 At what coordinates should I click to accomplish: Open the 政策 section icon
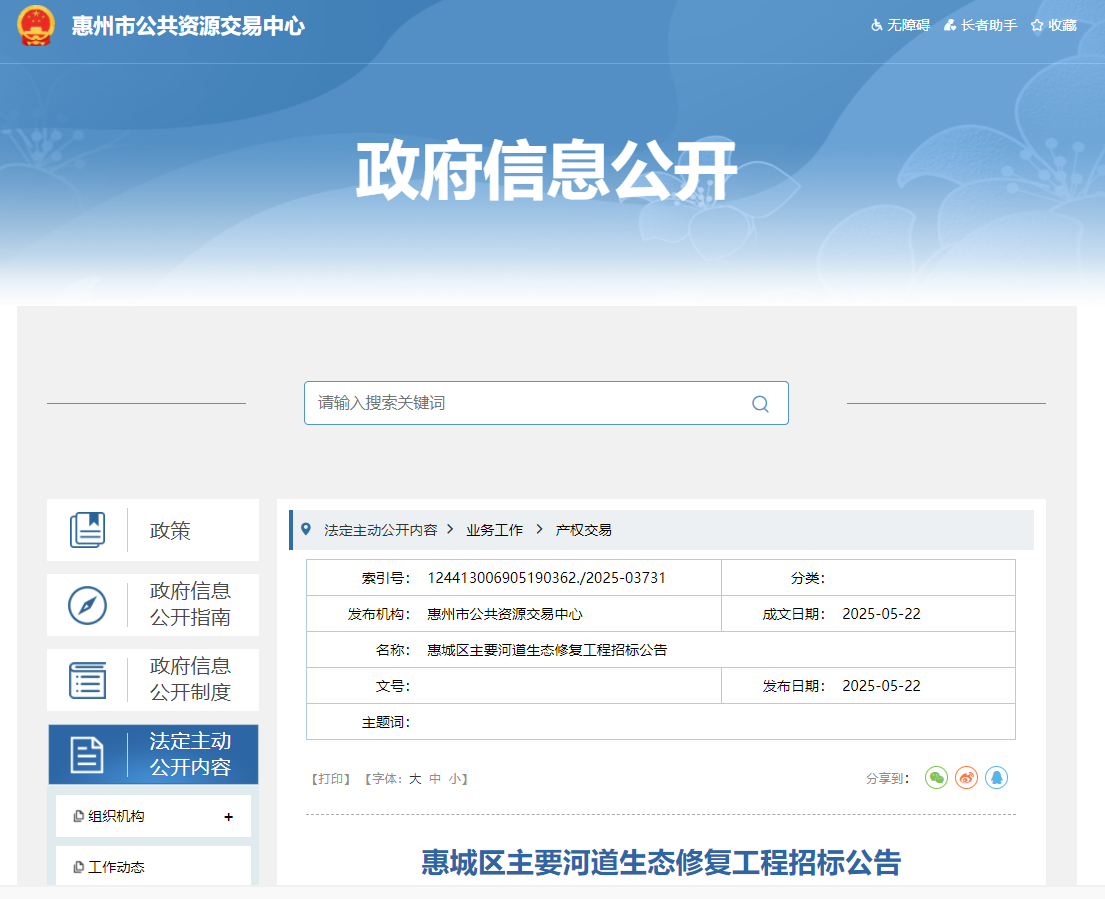[88, 530]
